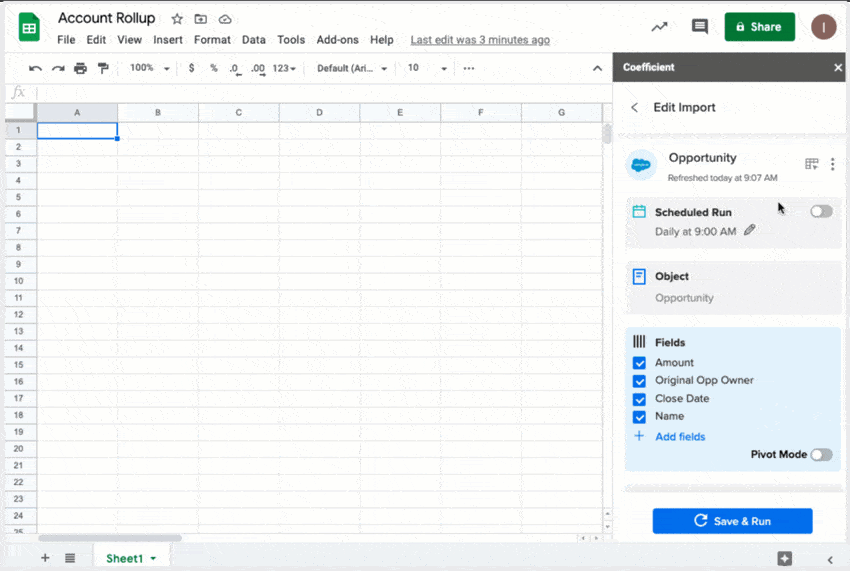Screen dimensions: 850x571
Task: Uncheck the Close Date field checkbox
Action: tap(640, 399)
